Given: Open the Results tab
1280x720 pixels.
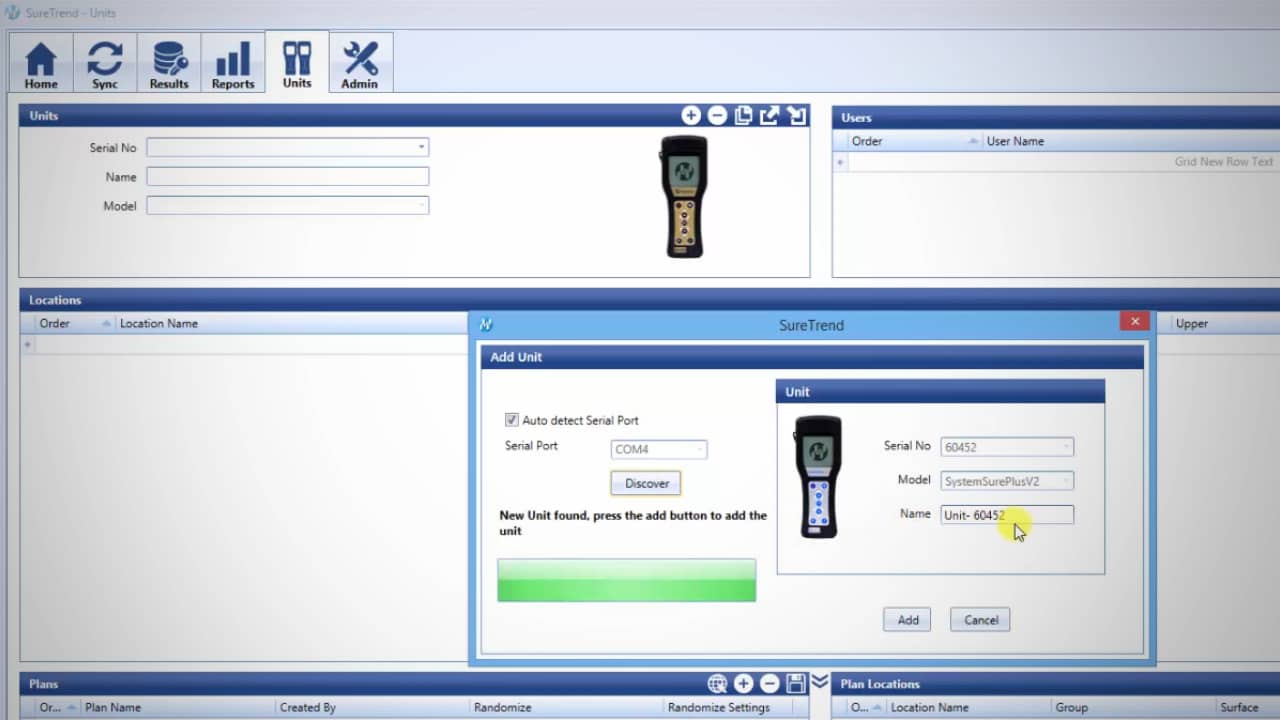Looking at the screenshot, I should coord(169,63).
